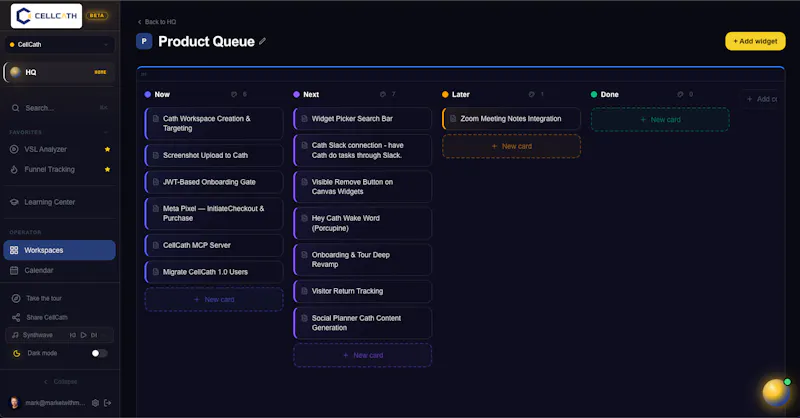Click the Dark mode moon icon
Viewport: 800px width, 418px height.
click(x=16, y=353)
